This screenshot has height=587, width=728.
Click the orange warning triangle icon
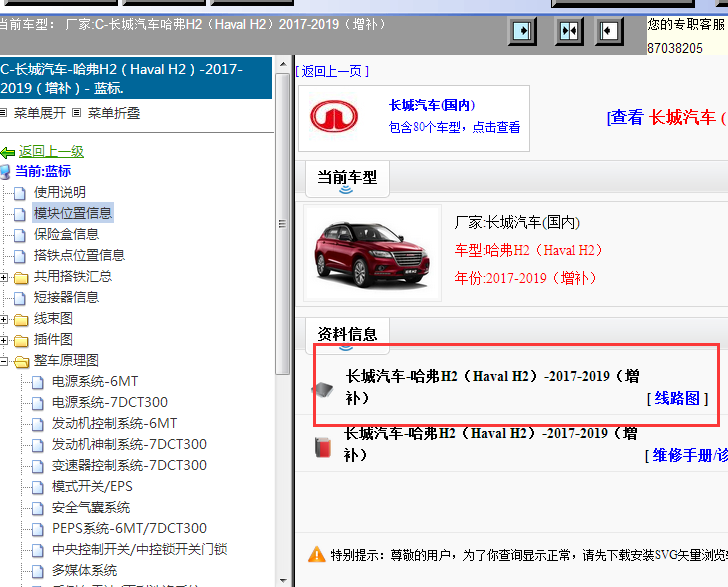pos(317,554)
